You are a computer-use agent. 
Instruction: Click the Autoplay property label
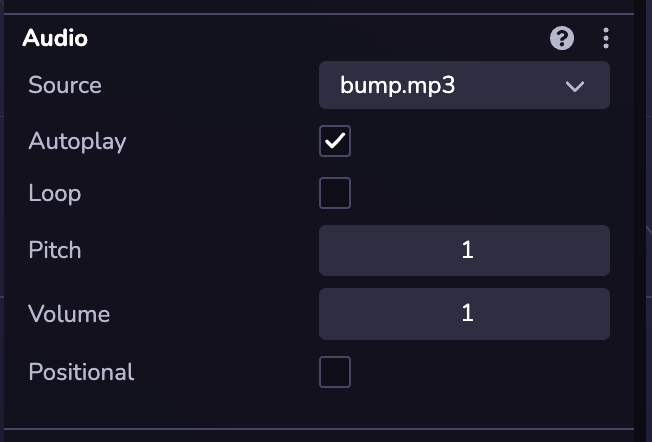(x=77, y=141)
